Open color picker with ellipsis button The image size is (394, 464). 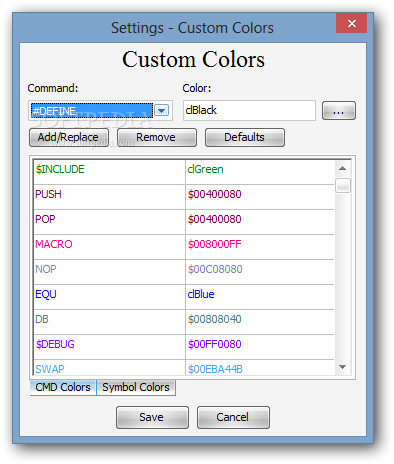click(339, 111)
